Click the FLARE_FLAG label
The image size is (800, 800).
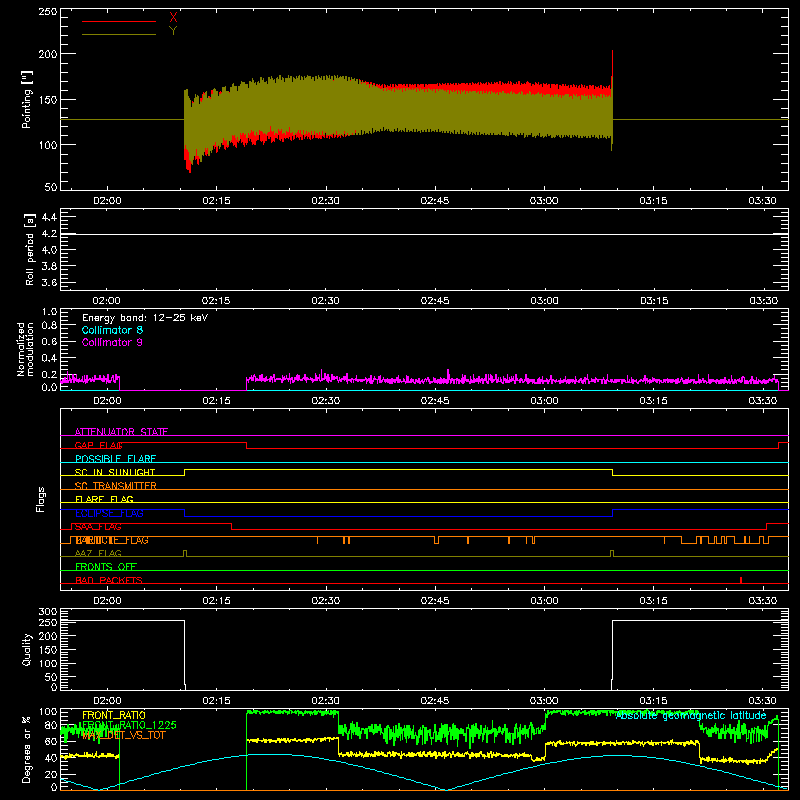(x=104, y=499)
